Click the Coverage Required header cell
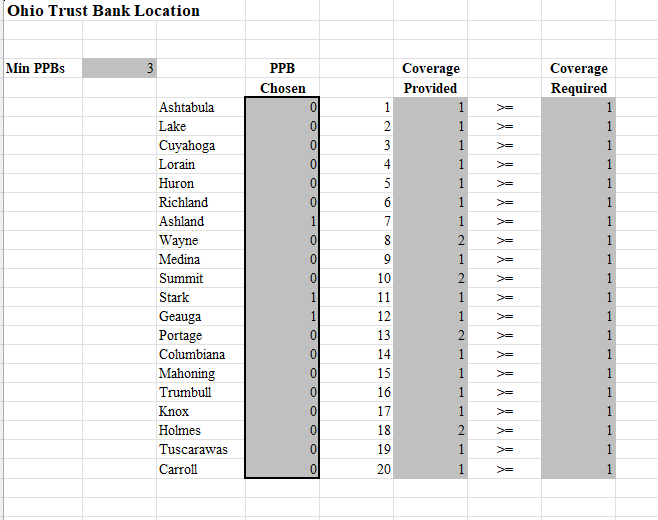Screen dimensions: 658x520 [579, 78]
